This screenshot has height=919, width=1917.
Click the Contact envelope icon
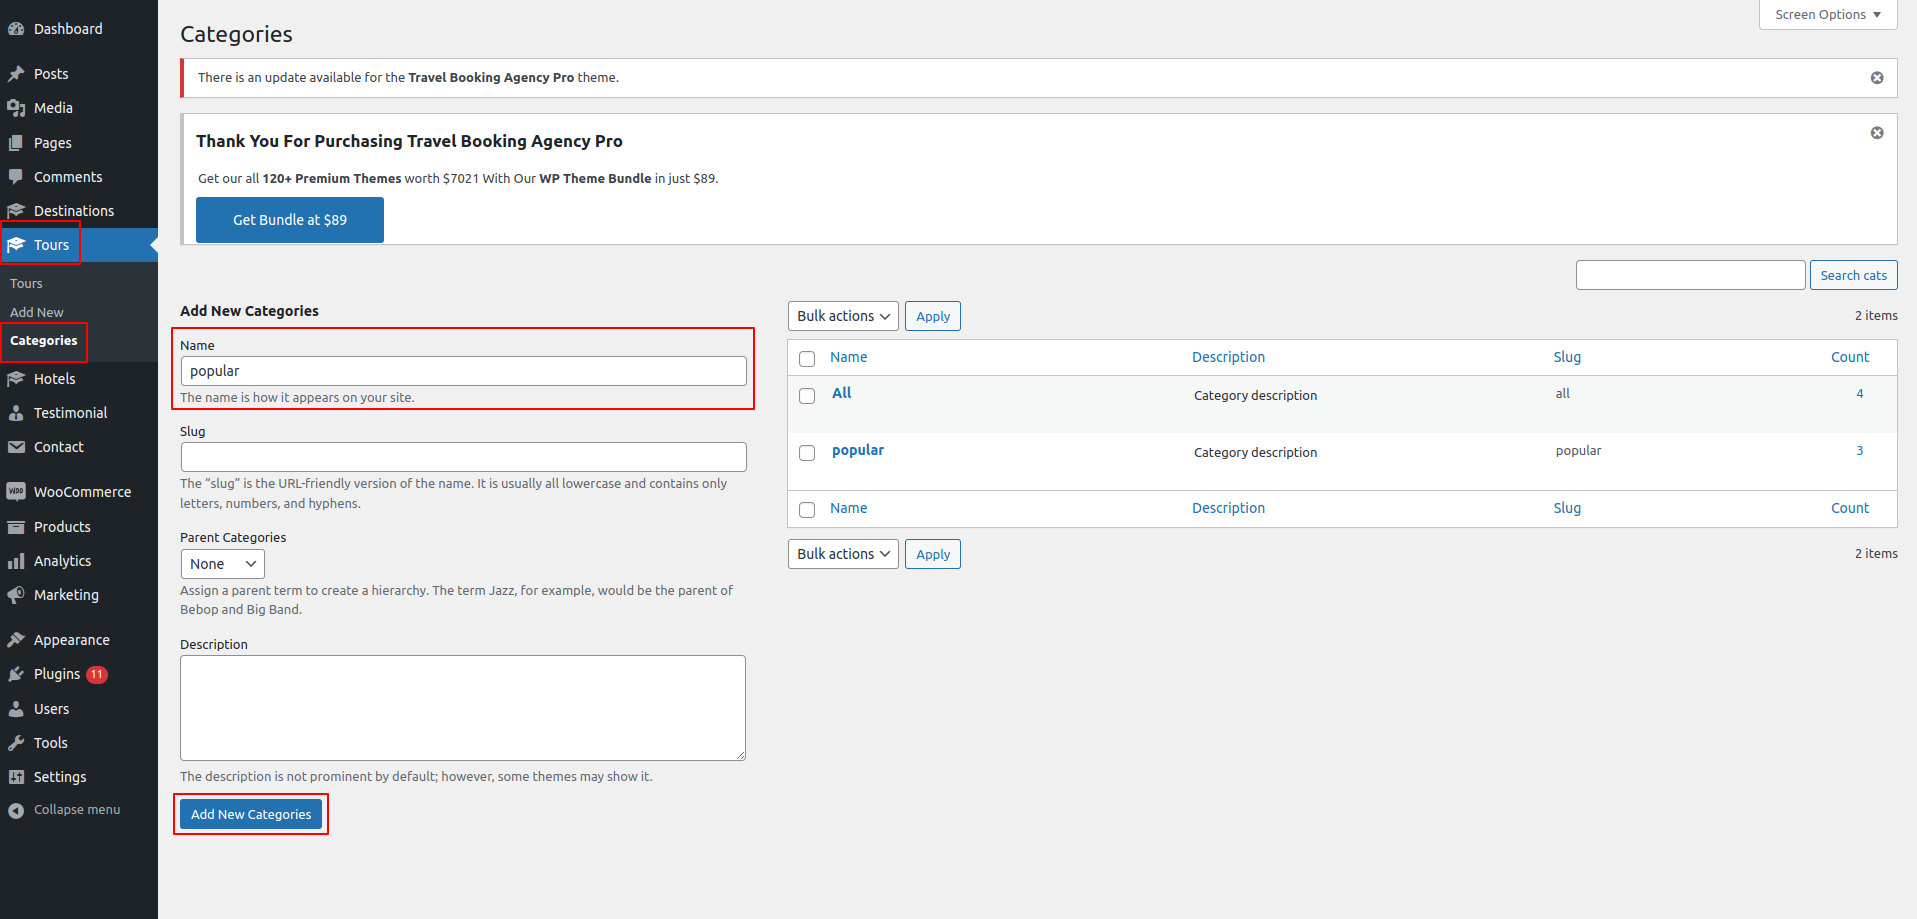16,447
